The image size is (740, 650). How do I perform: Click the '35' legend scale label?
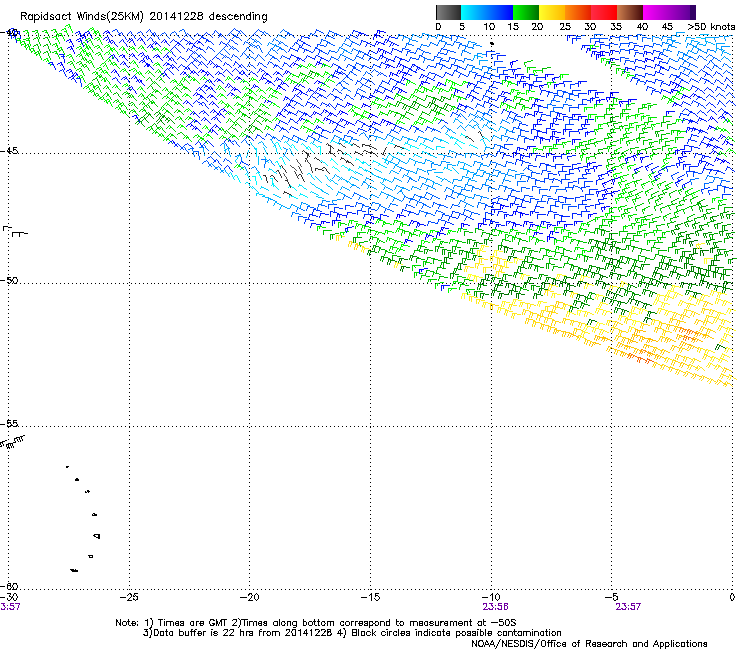(616, 27)
